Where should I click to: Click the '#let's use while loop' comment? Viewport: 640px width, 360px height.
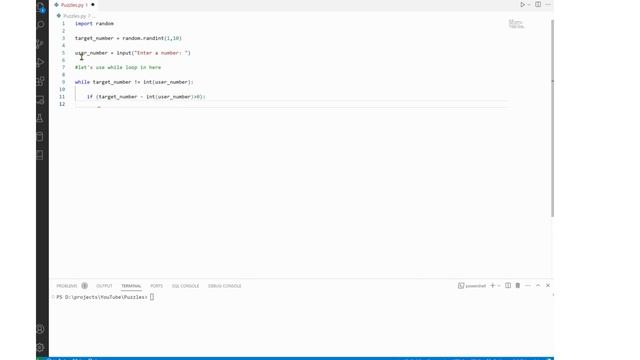118,67
